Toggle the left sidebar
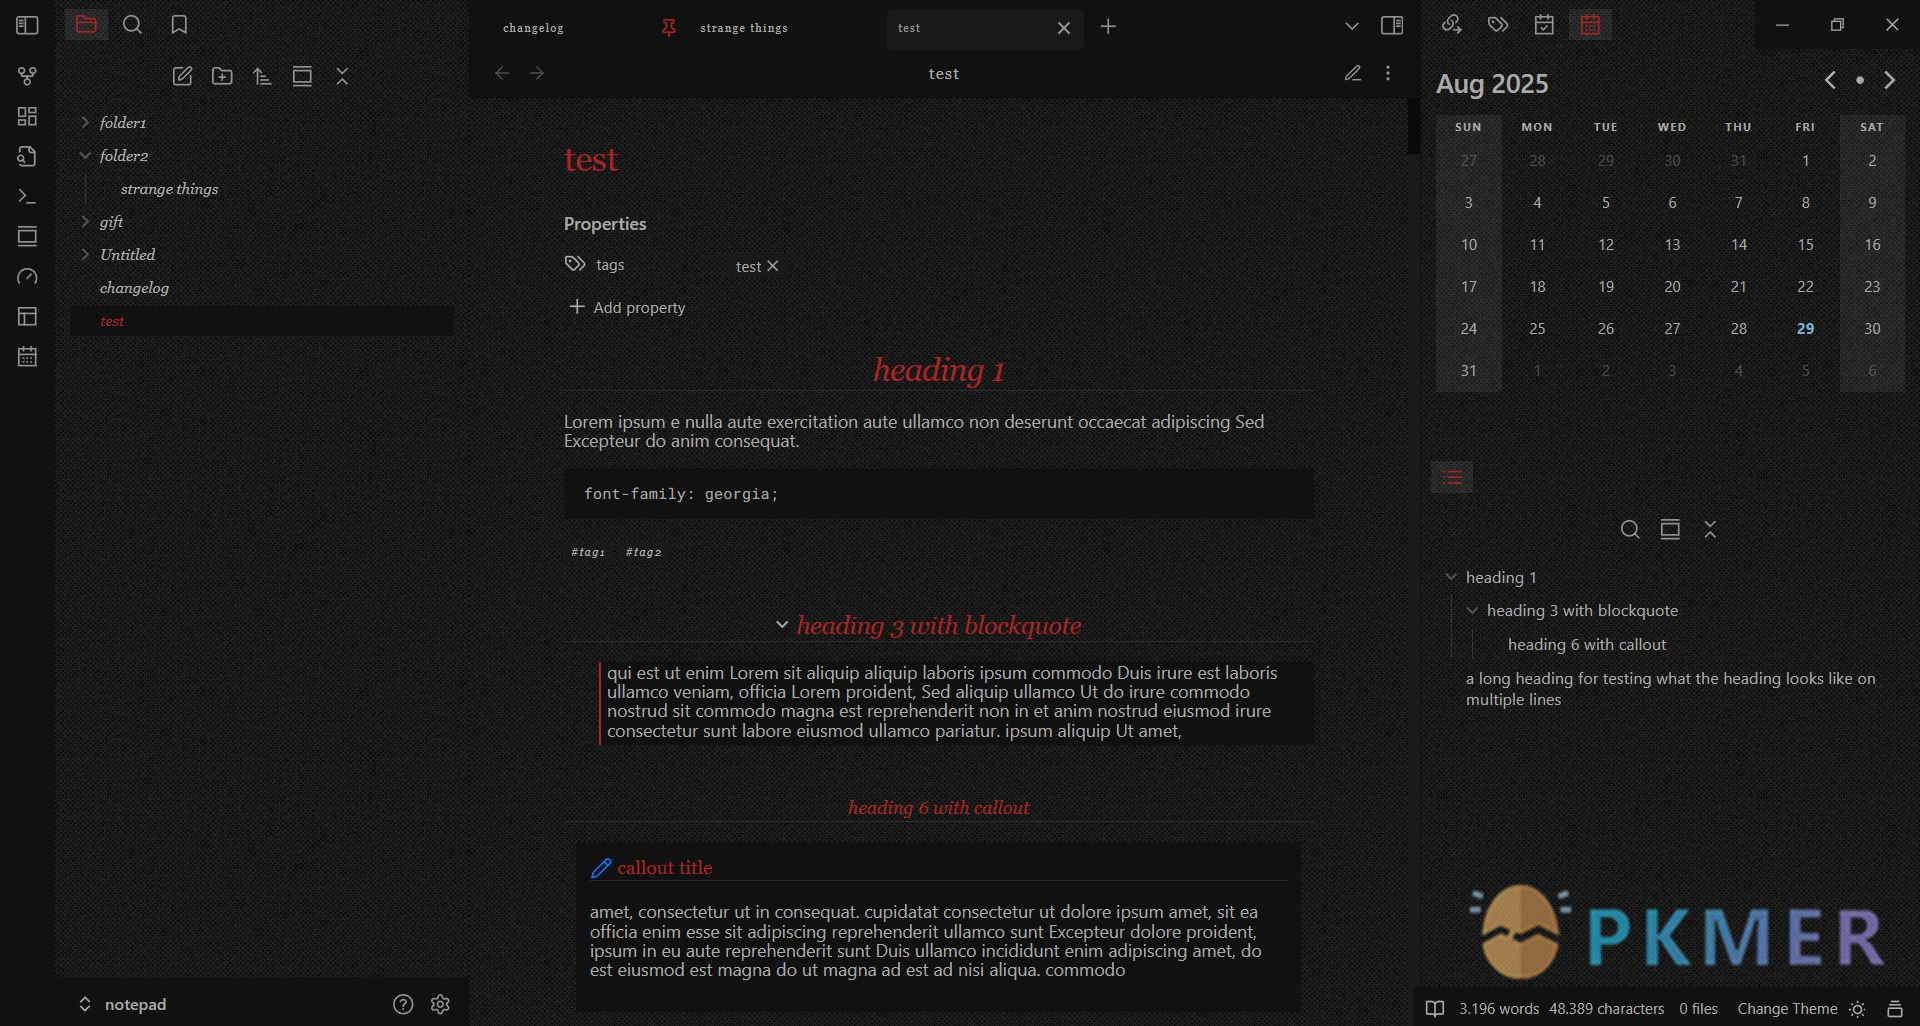 pos(27,25)
